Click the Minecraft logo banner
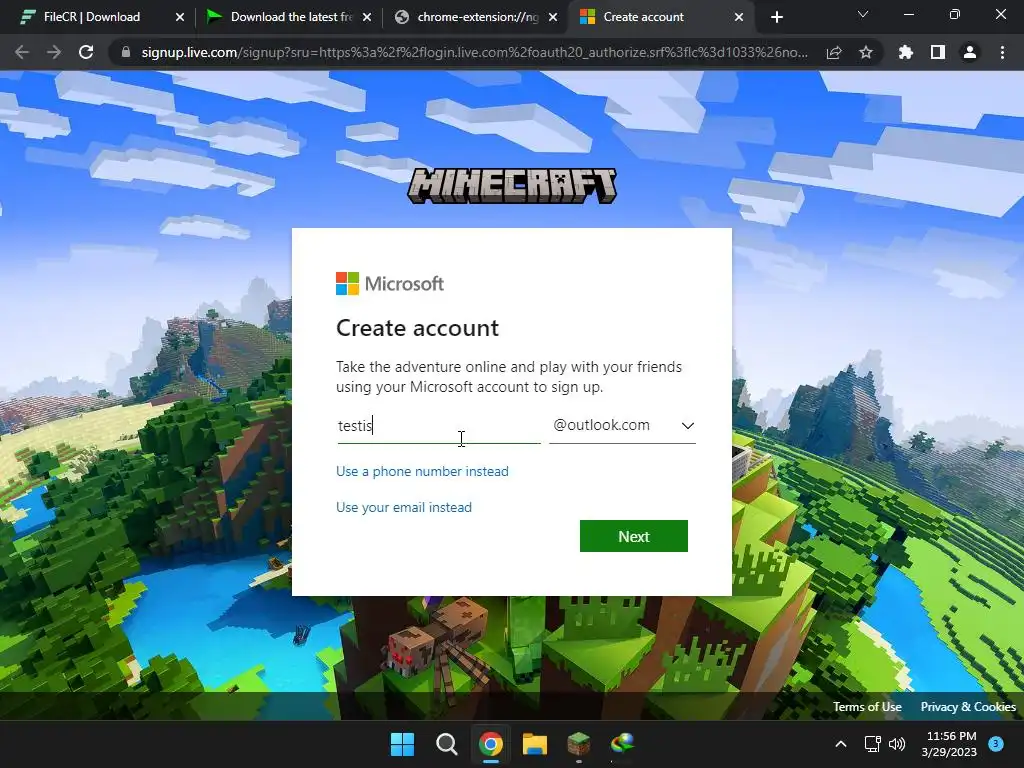The image size is (1024, 768). [x=512, y=185]
